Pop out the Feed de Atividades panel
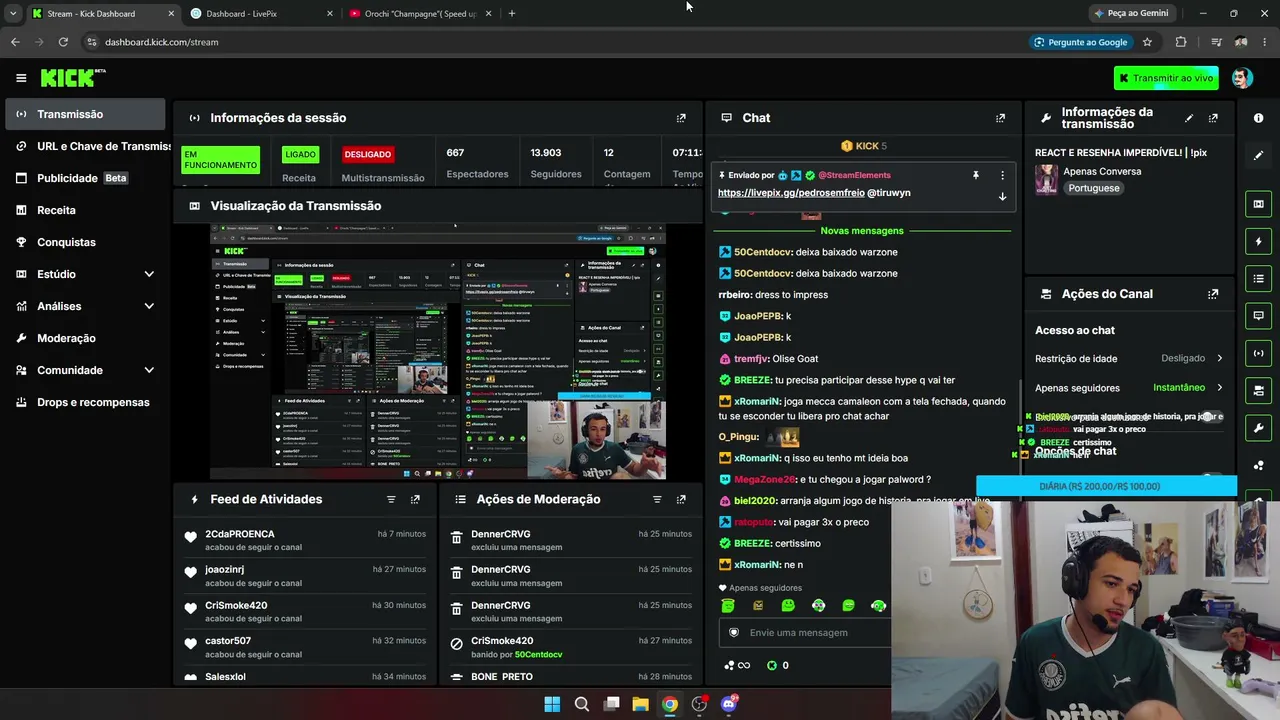This screenshot has height=720, width=1280. pos(415,499)
